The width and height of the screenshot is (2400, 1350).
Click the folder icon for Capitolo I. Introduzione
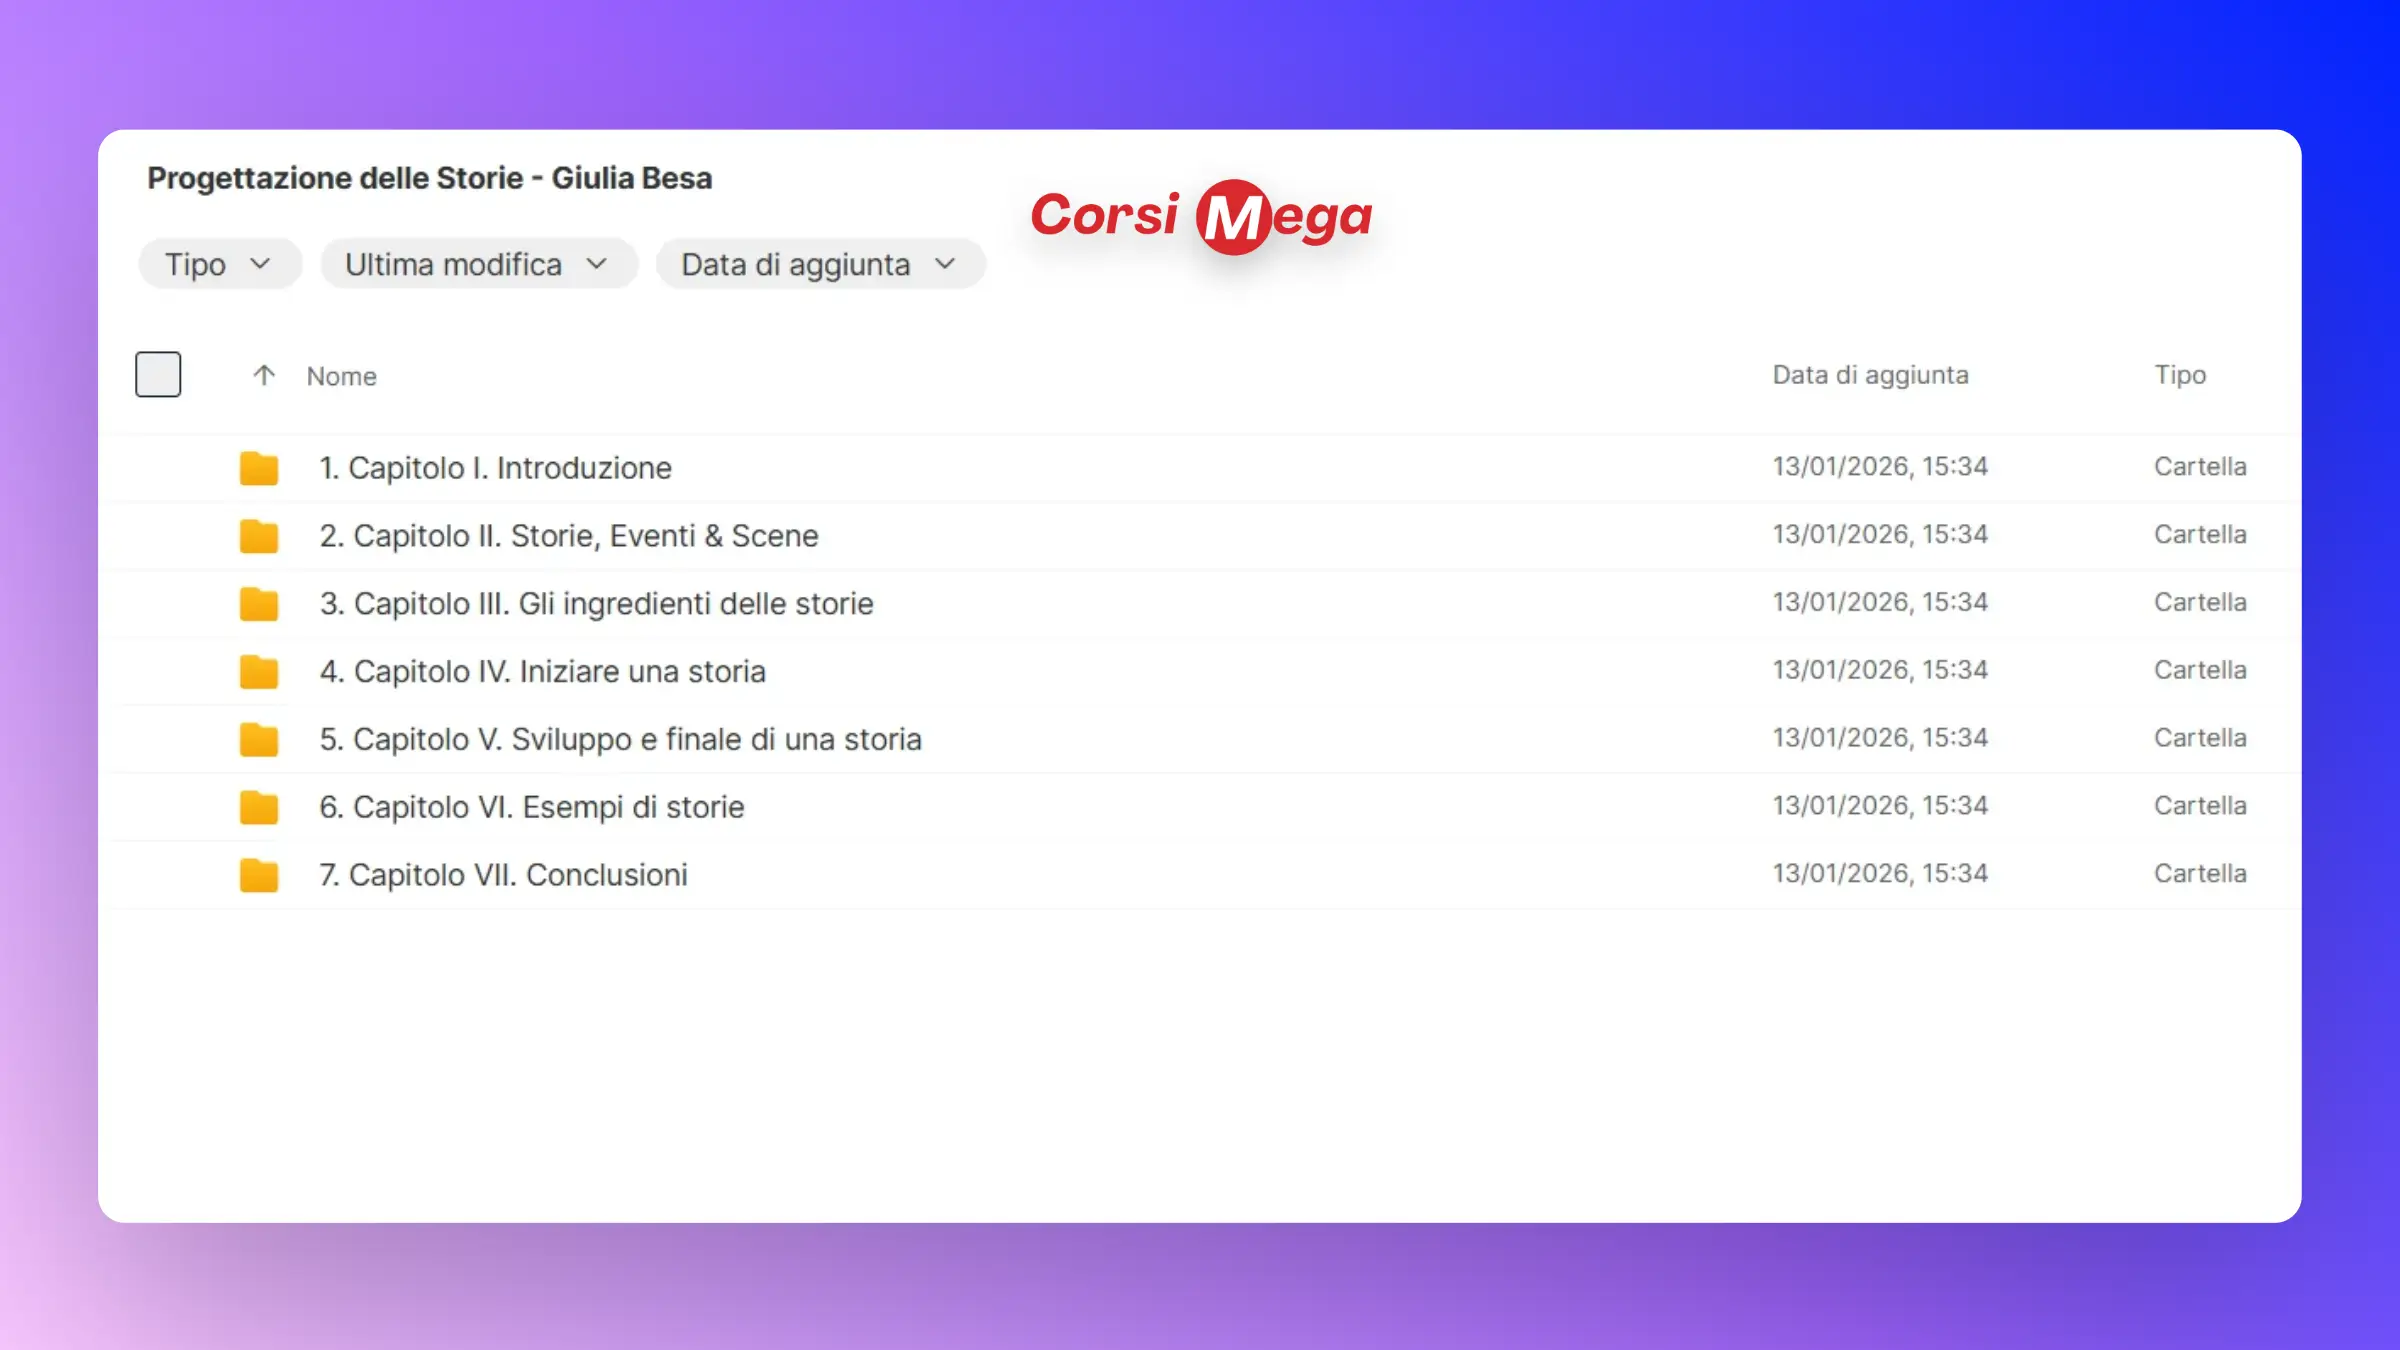tap(258, 468)
